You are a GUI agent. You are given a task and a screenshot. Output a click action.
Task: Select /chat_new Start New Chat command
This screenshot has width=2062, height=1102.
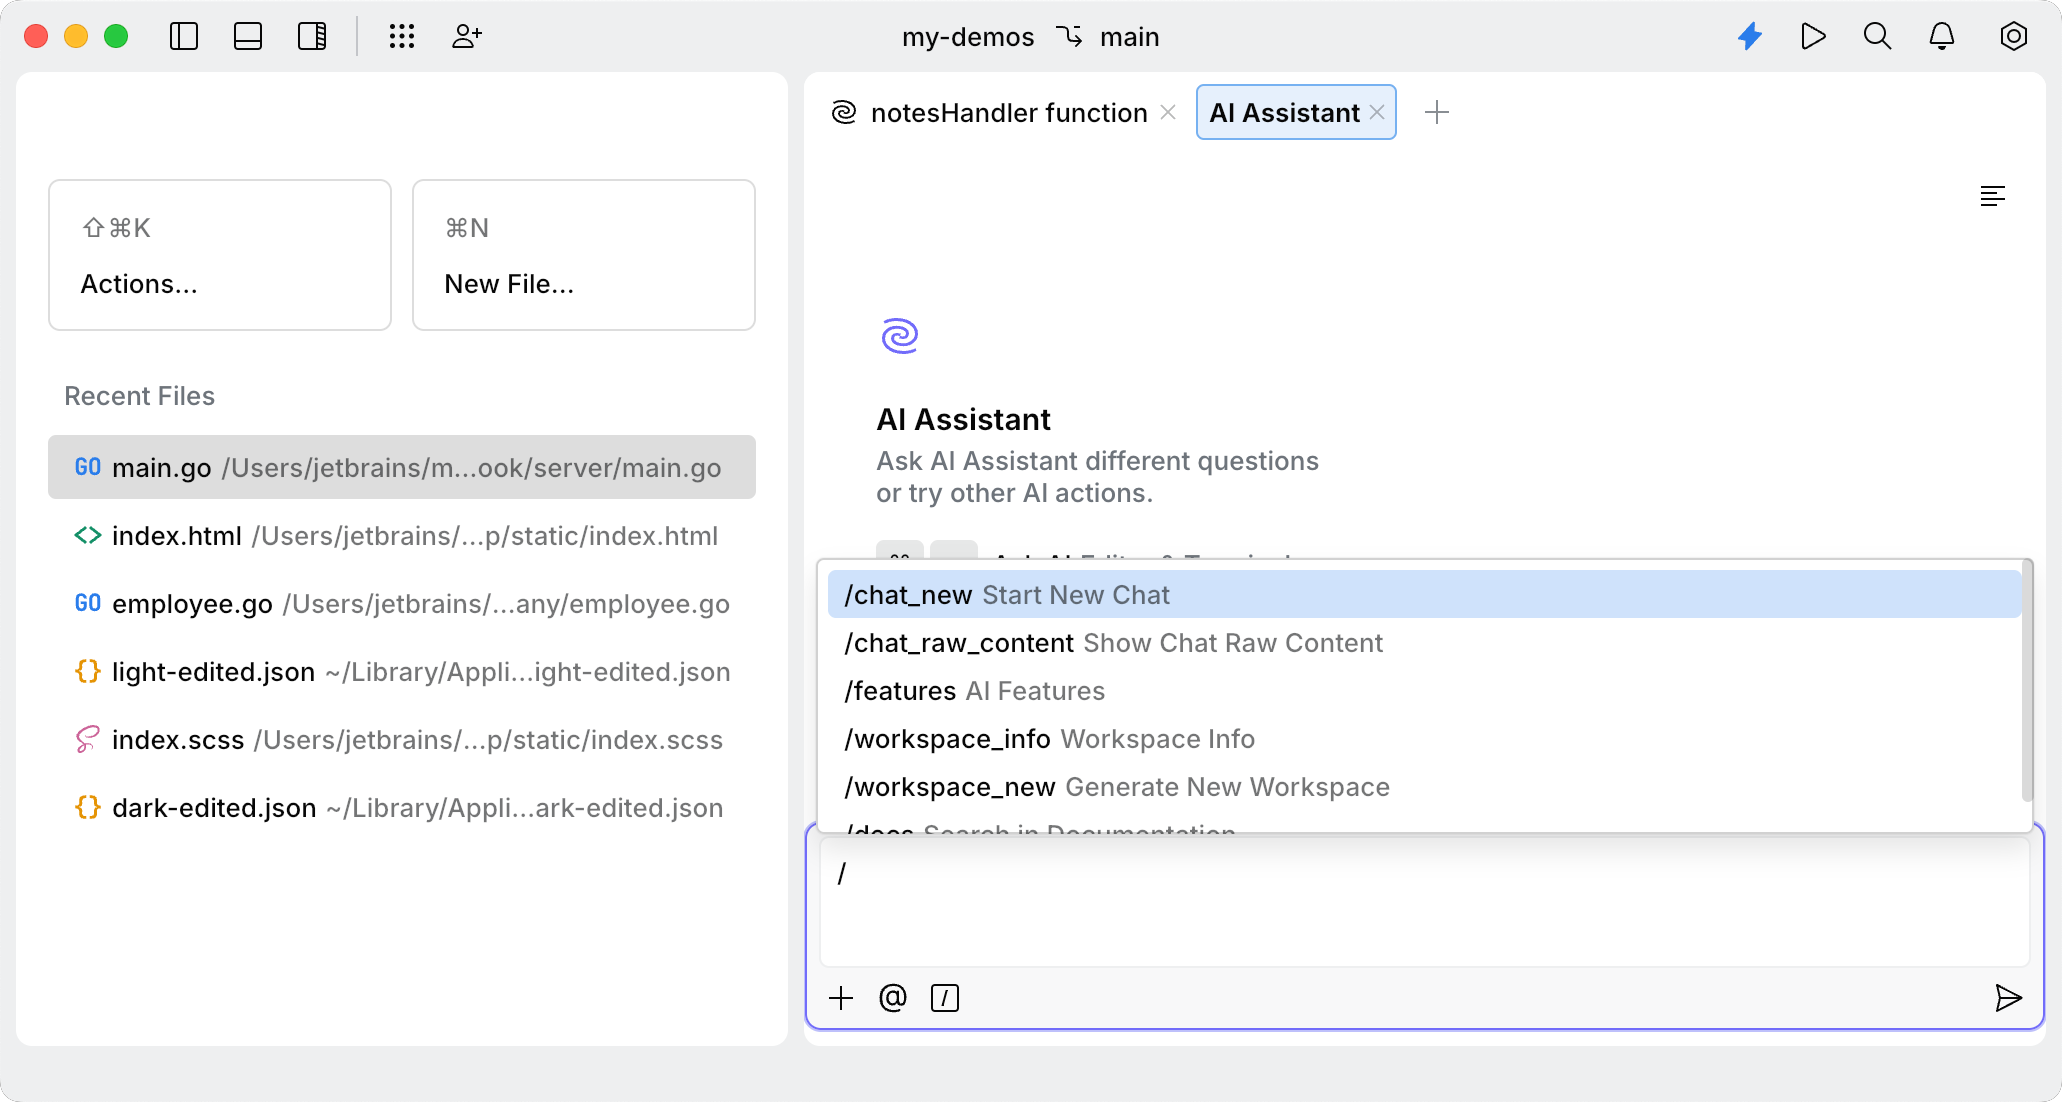click(1424, 595)
